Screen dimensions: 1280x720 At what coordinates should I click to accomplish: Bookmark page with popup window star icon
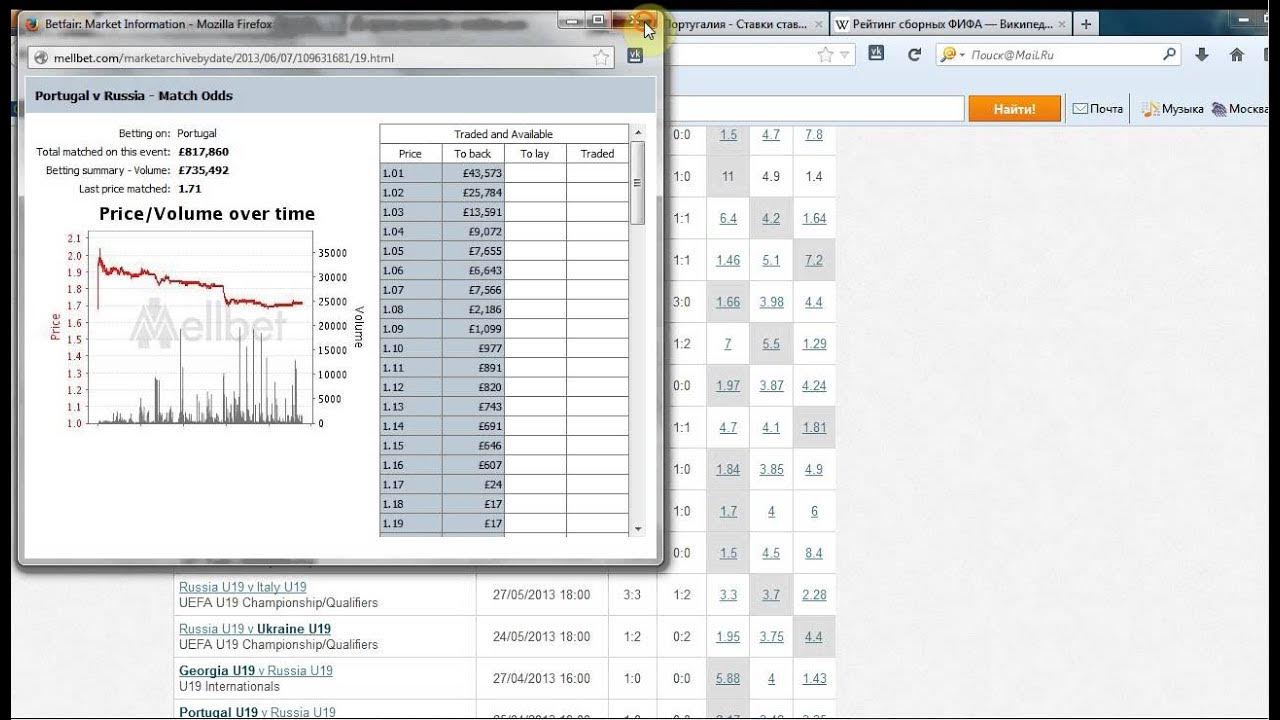pos(601,58)
